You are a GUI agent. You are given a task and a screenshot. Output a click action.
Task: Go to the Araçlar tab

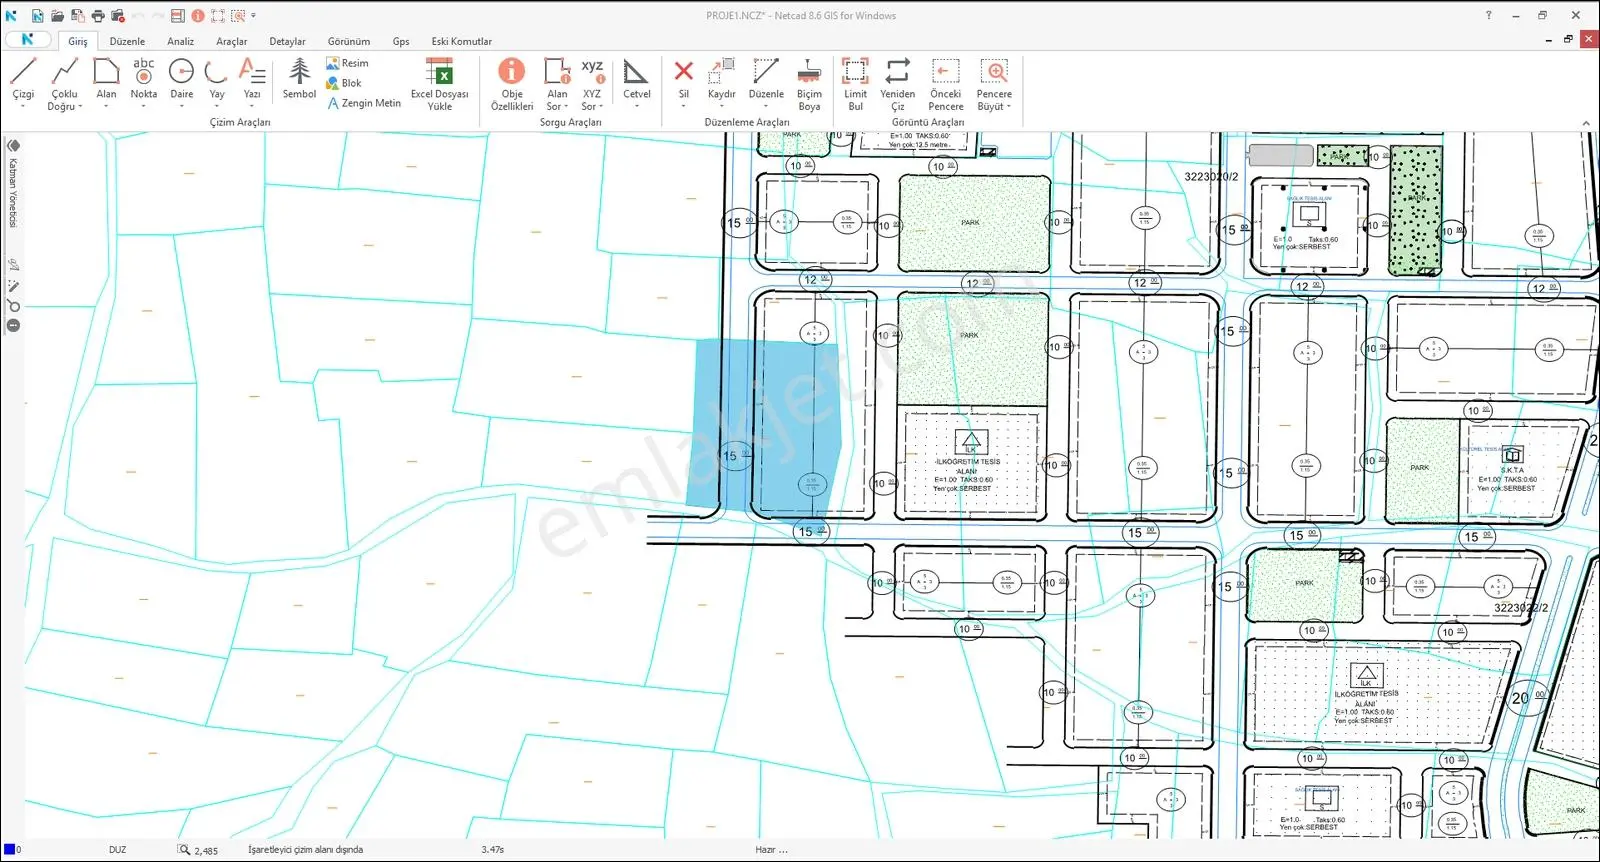coord(232,42)
